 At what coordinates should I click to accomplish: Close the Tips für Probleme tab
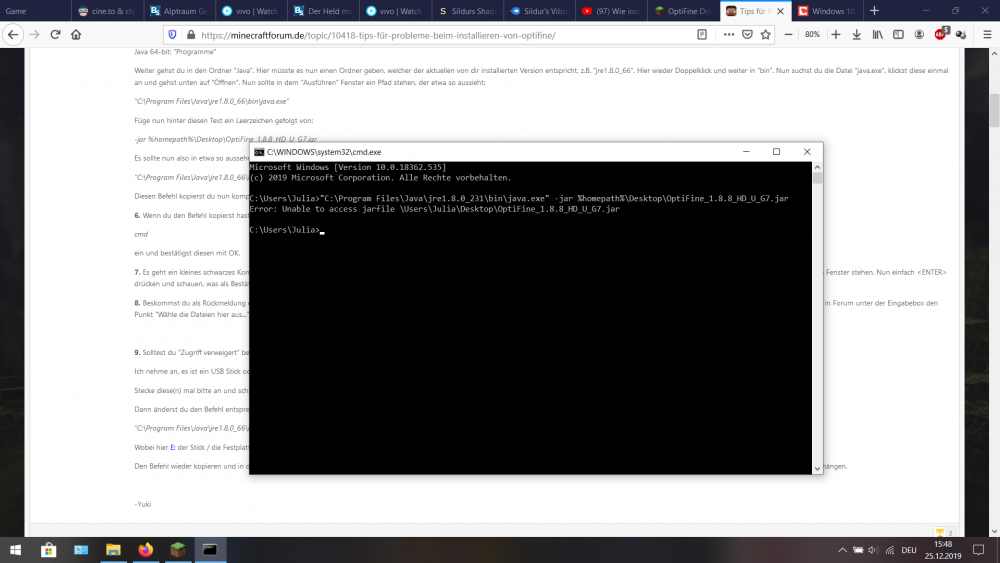780,11
